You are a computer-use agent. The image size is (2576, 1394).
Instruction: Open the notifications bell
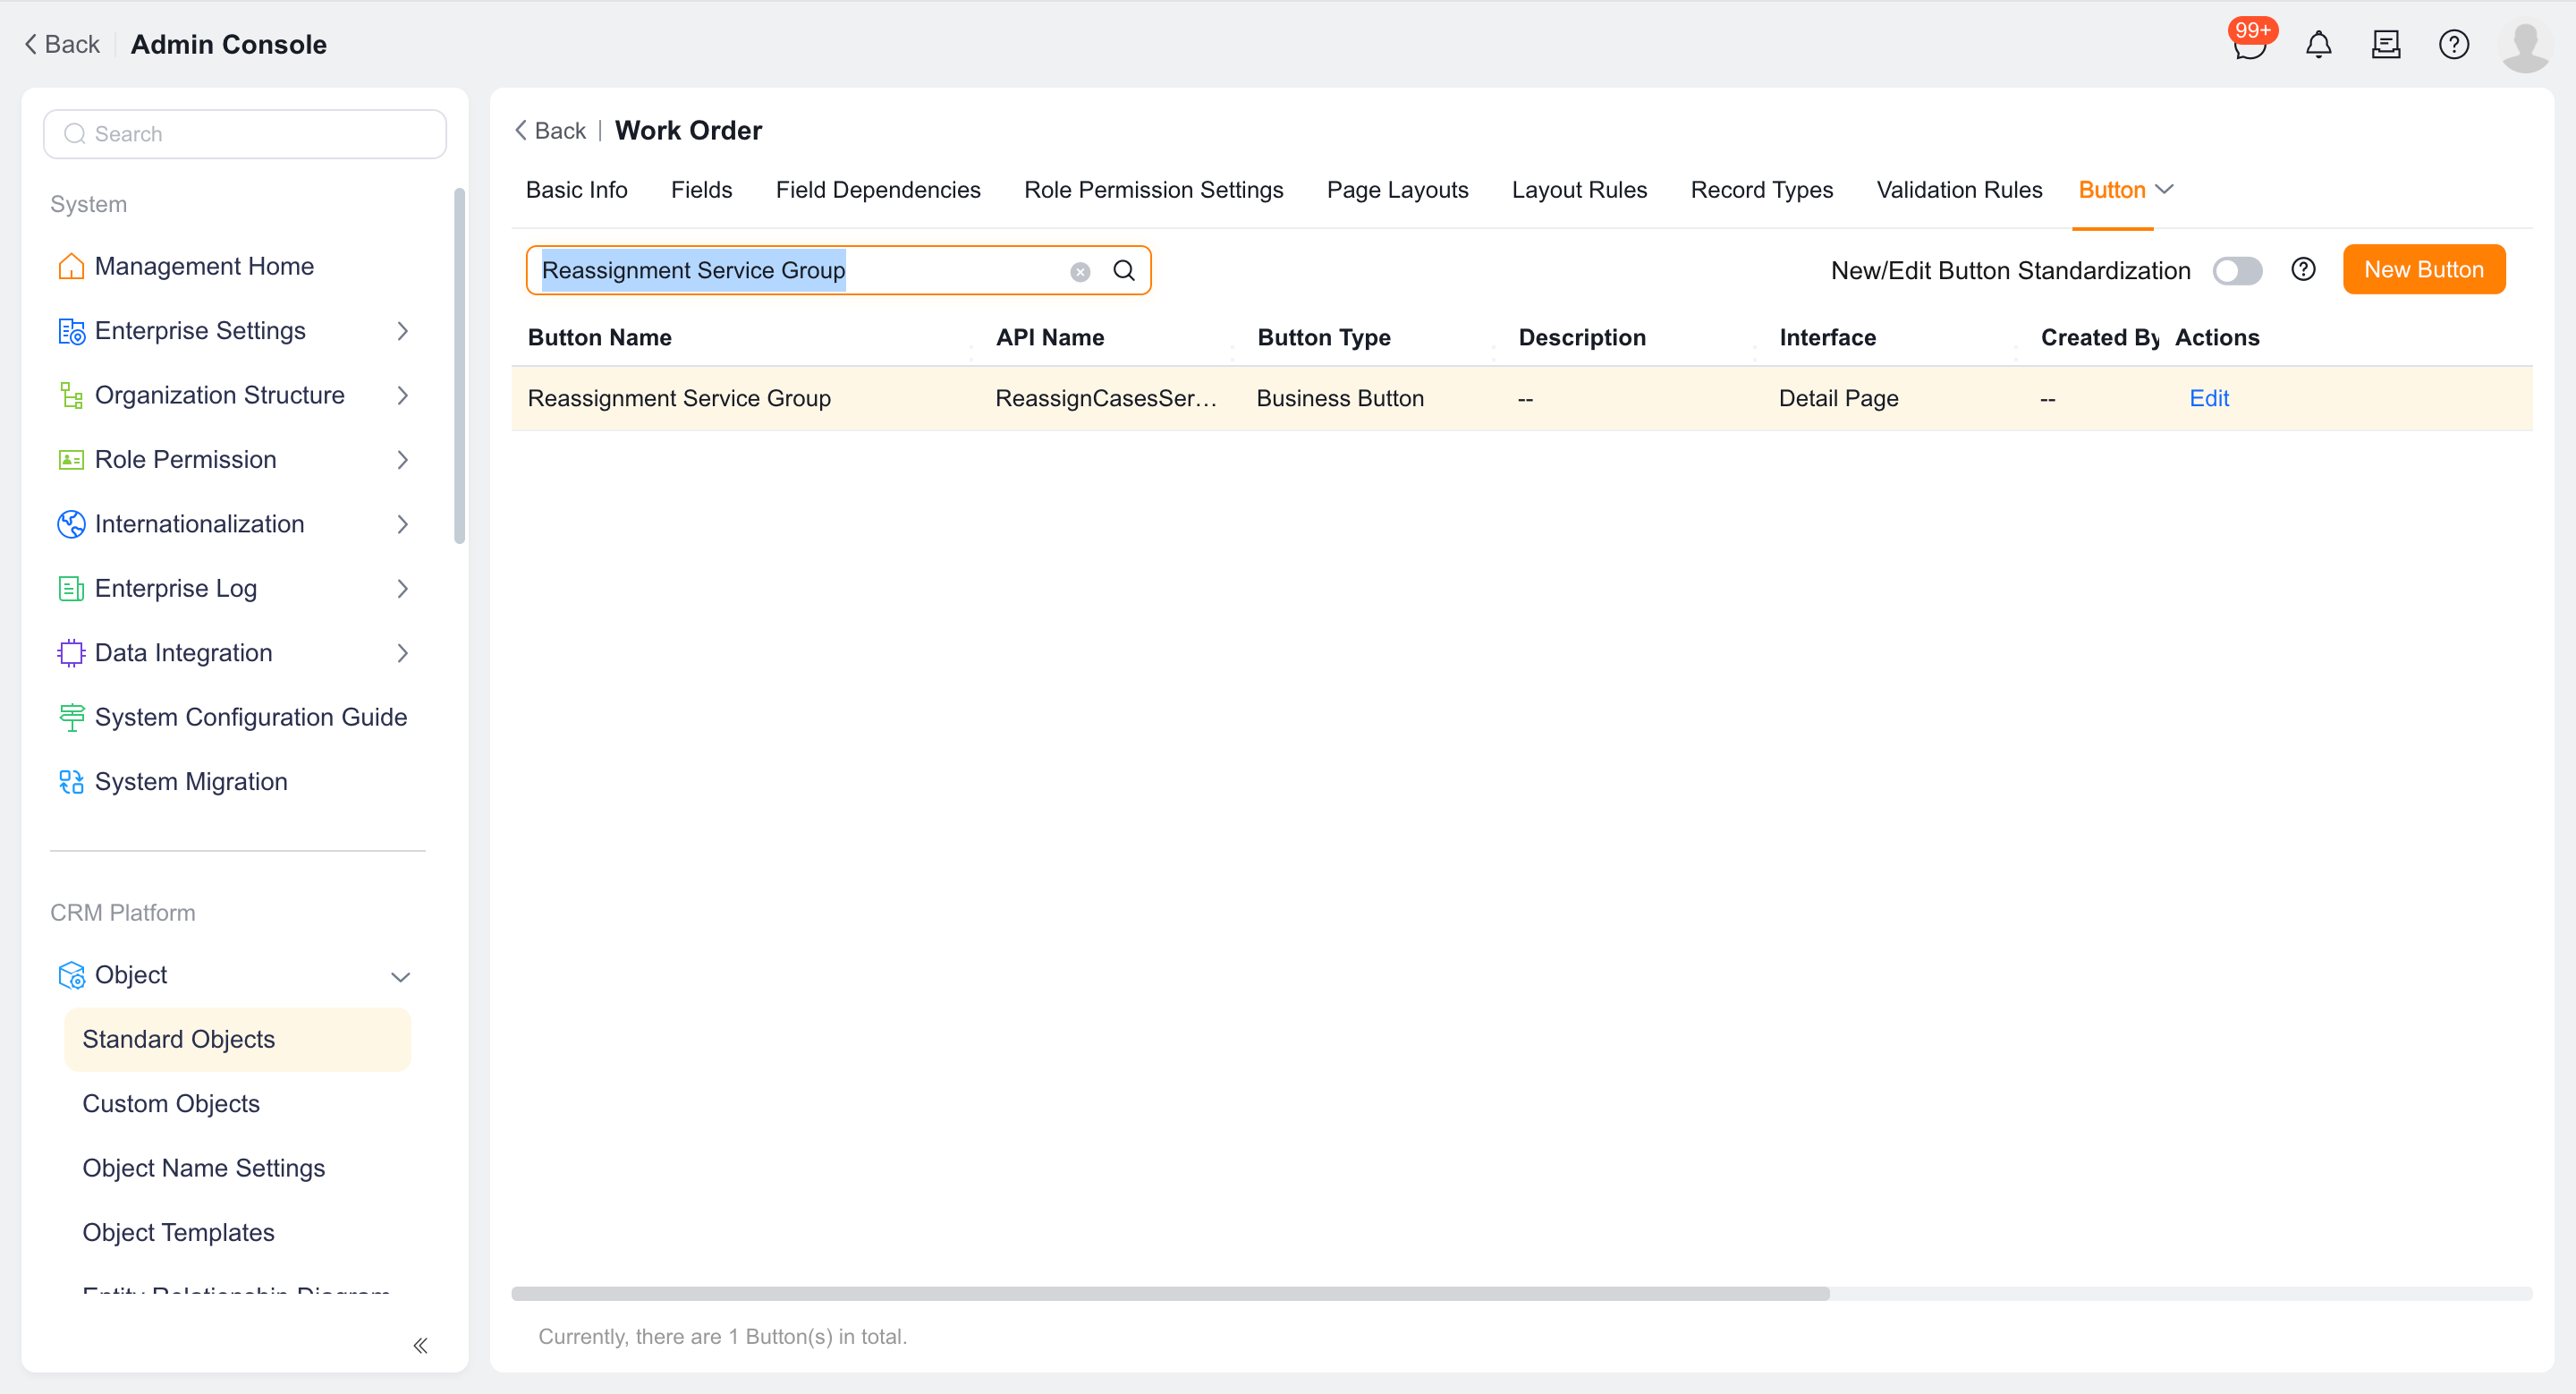coord(2318,45)
